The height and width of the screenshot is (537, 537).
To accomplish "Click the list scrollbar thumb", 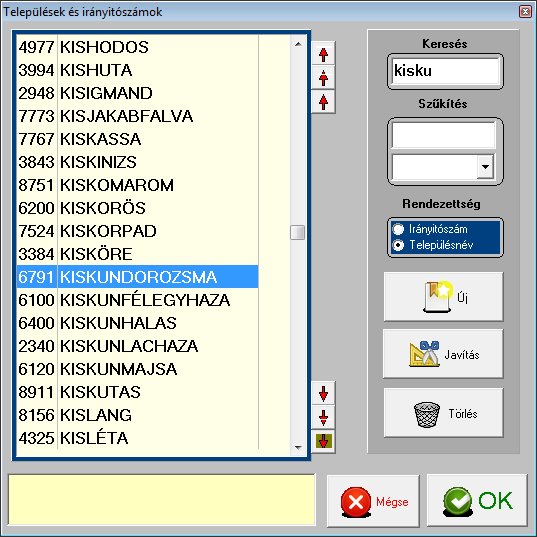I will click(x=297, y=233).
